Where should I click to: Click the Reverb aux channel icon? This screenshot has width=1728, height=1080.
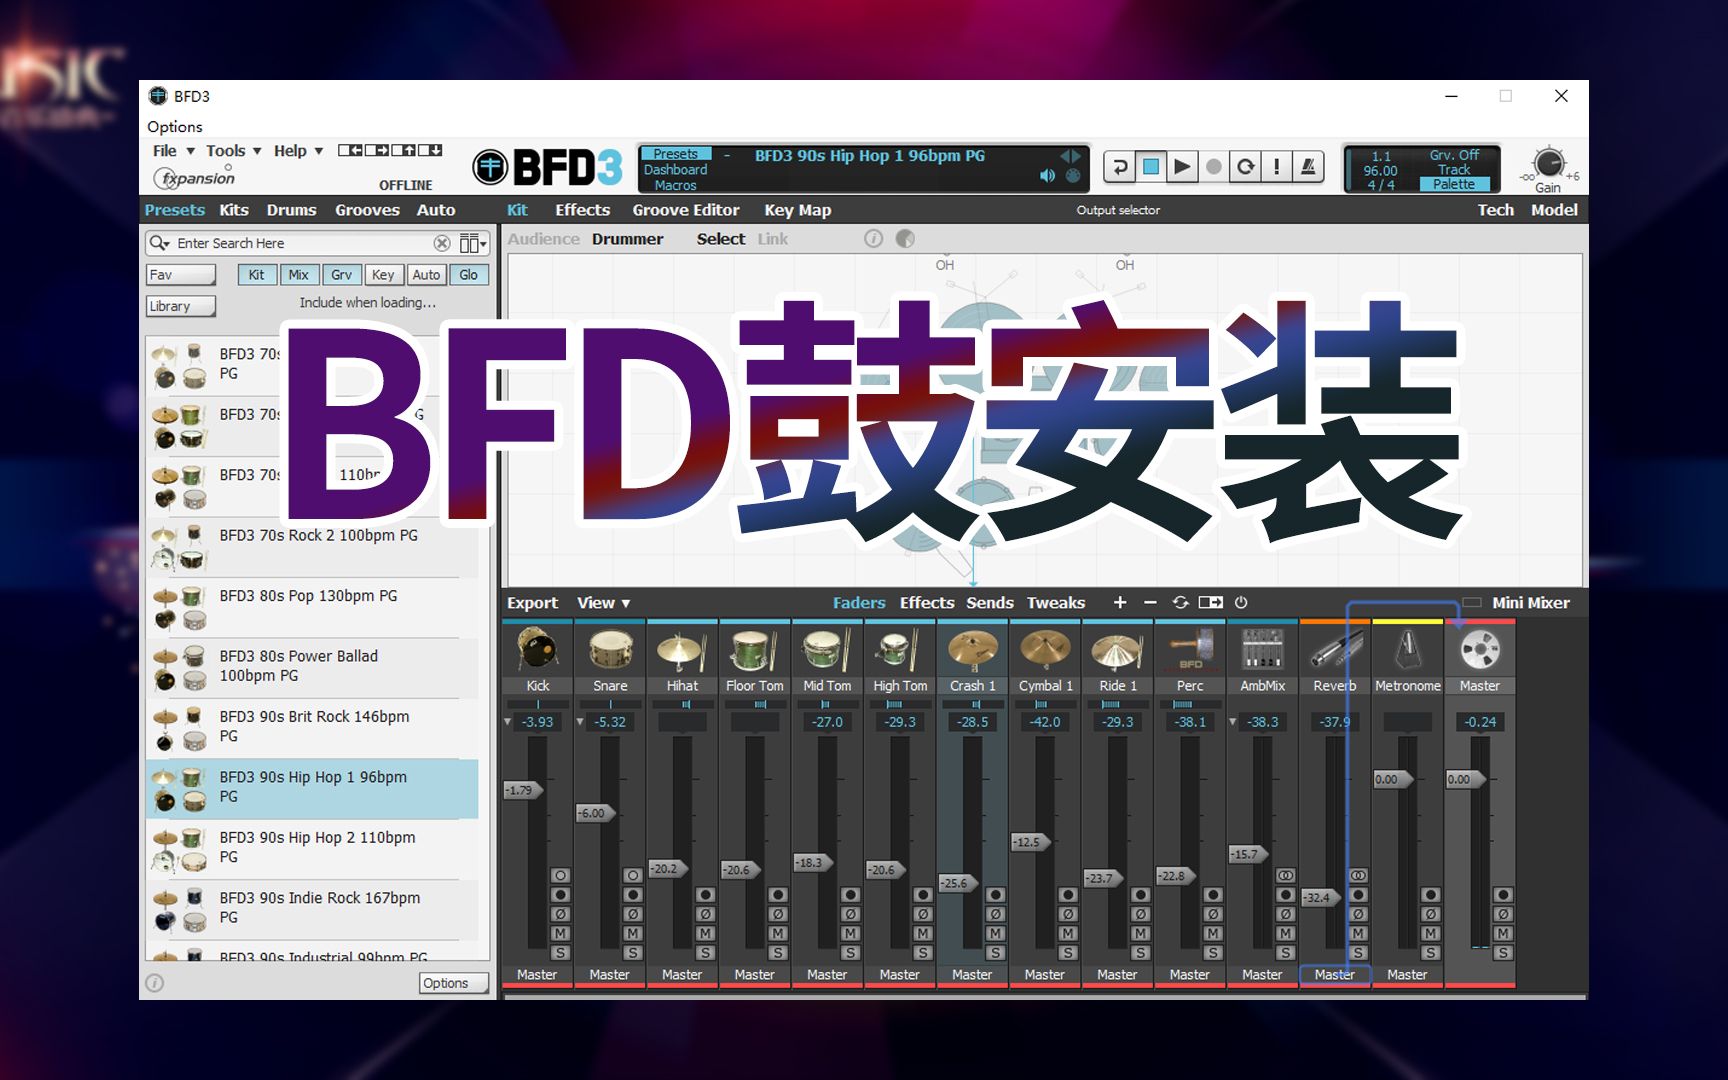[1335, 650]
